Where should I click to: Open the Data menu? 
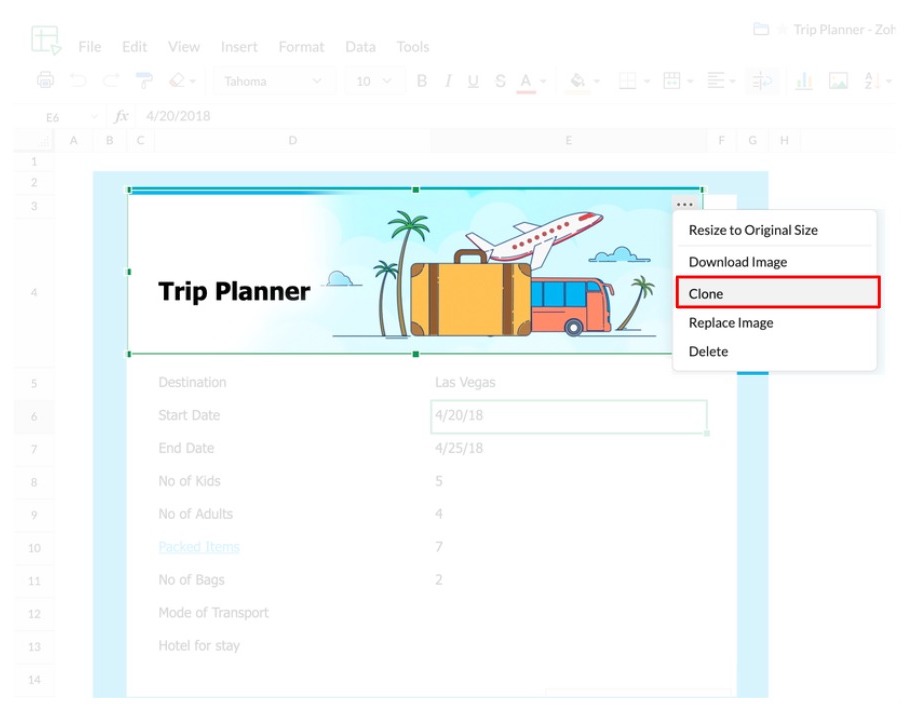[x=361, y=47]
